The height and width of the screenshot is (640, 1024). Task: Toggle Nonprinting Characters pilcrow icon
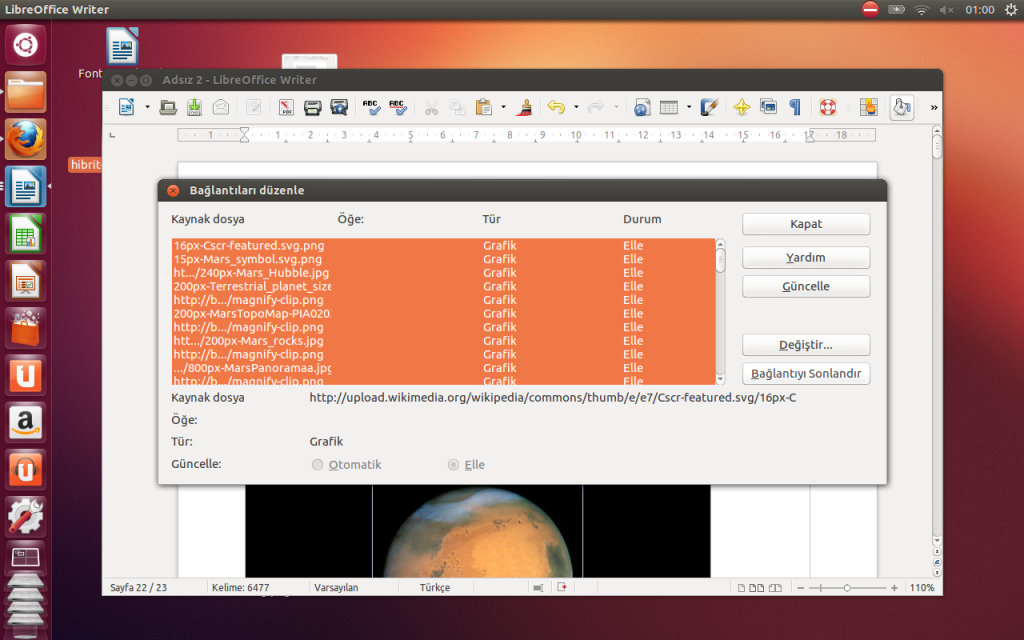tap(795, 107)
